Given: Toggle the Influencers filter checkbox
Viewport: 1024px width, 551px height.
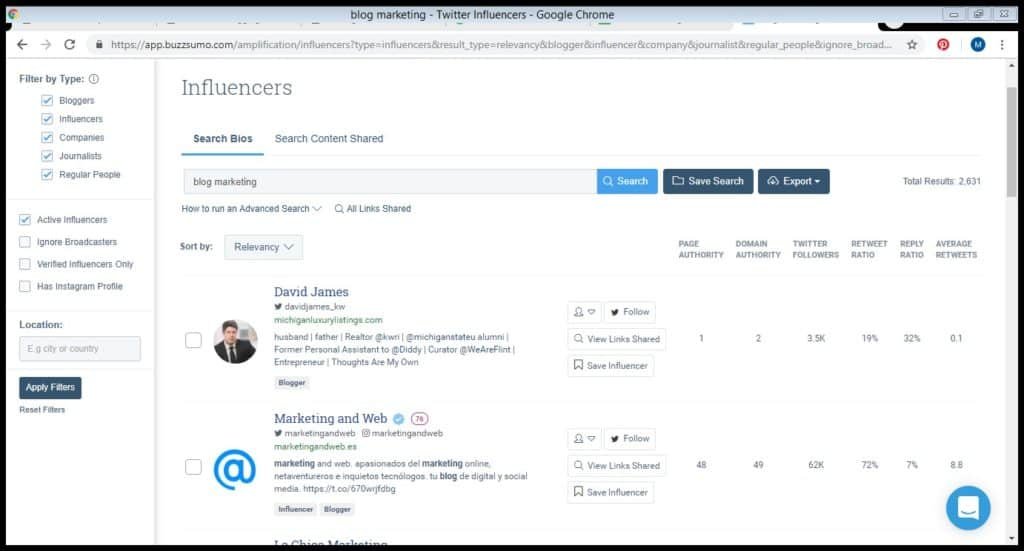Looking at the screenshot, I should tap(47, 119).
